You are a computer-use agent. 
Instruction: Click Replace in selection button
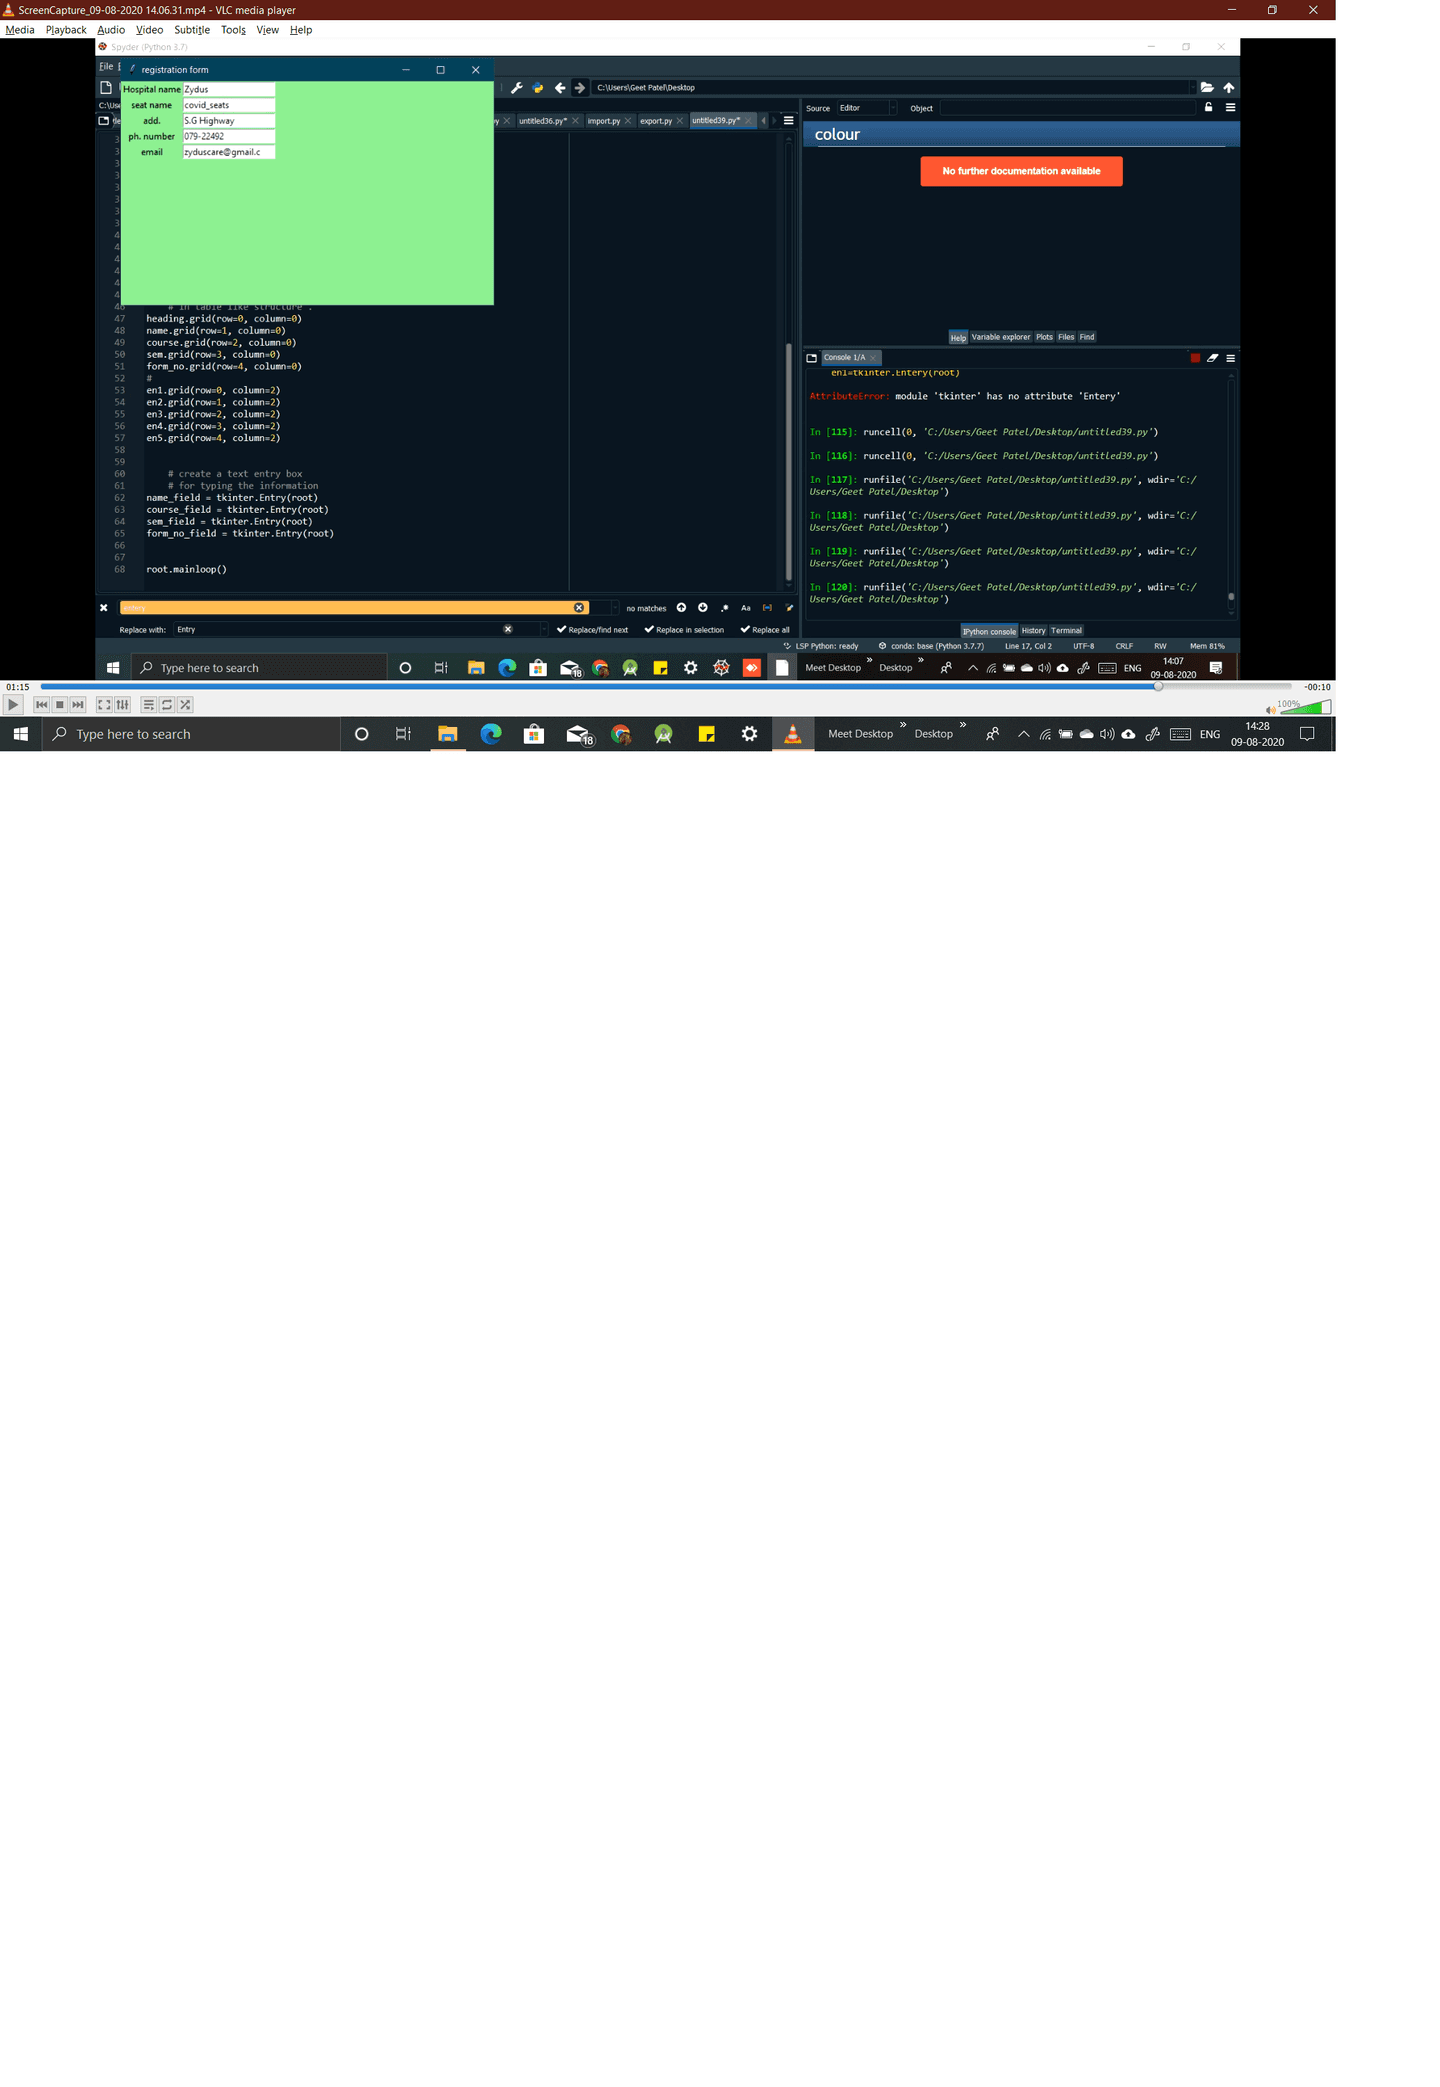(684, 629)
